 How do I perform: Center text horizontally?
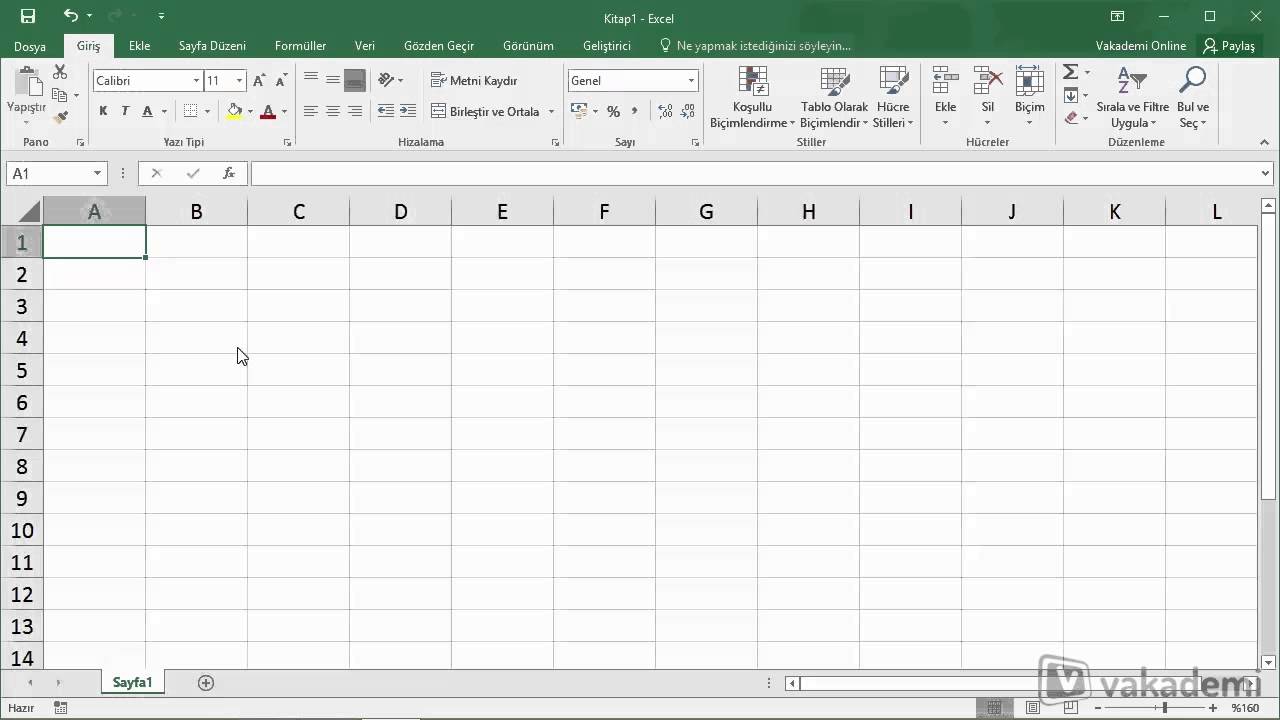tap(333, 111)
